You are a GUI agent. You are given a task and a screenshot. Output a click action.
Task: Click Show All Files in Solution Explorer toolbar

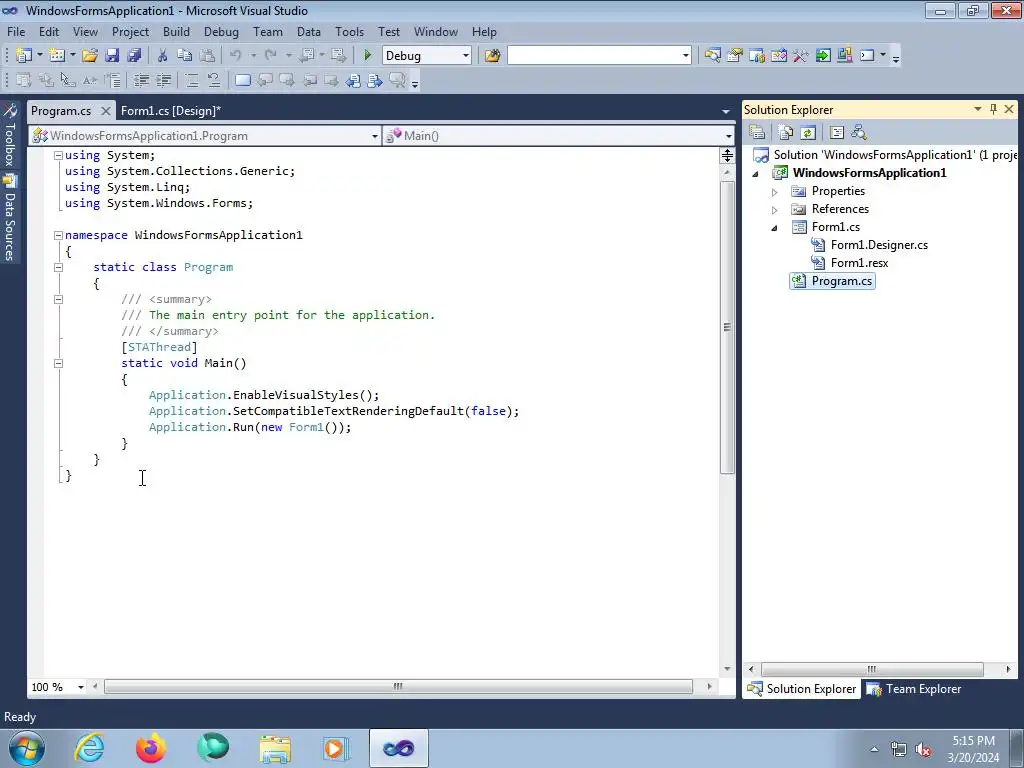(x=786, y=133)
